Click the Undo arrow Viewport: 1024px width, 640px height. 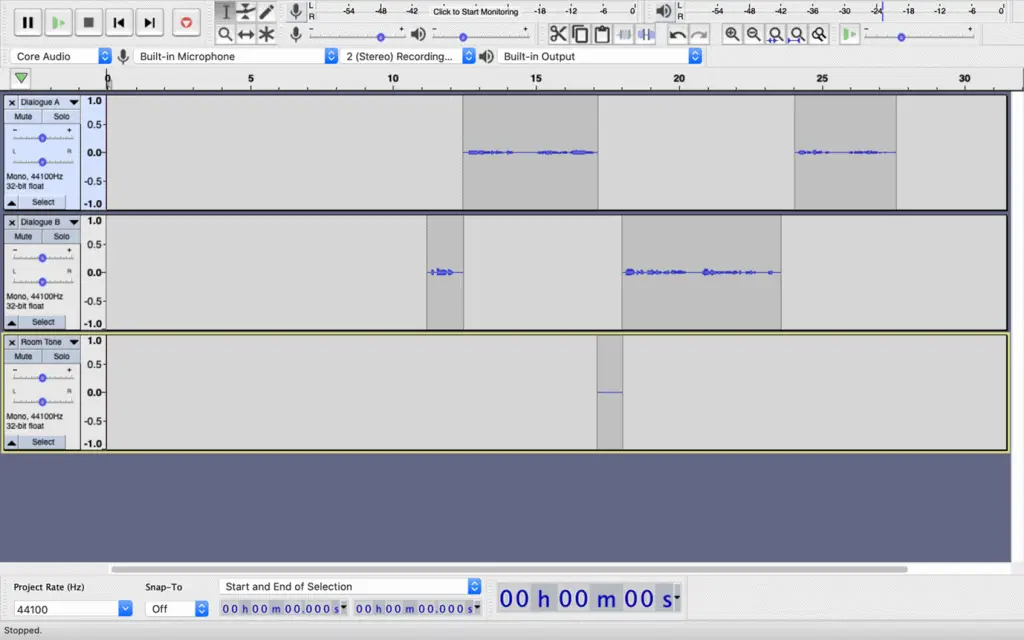pos(677,34)
